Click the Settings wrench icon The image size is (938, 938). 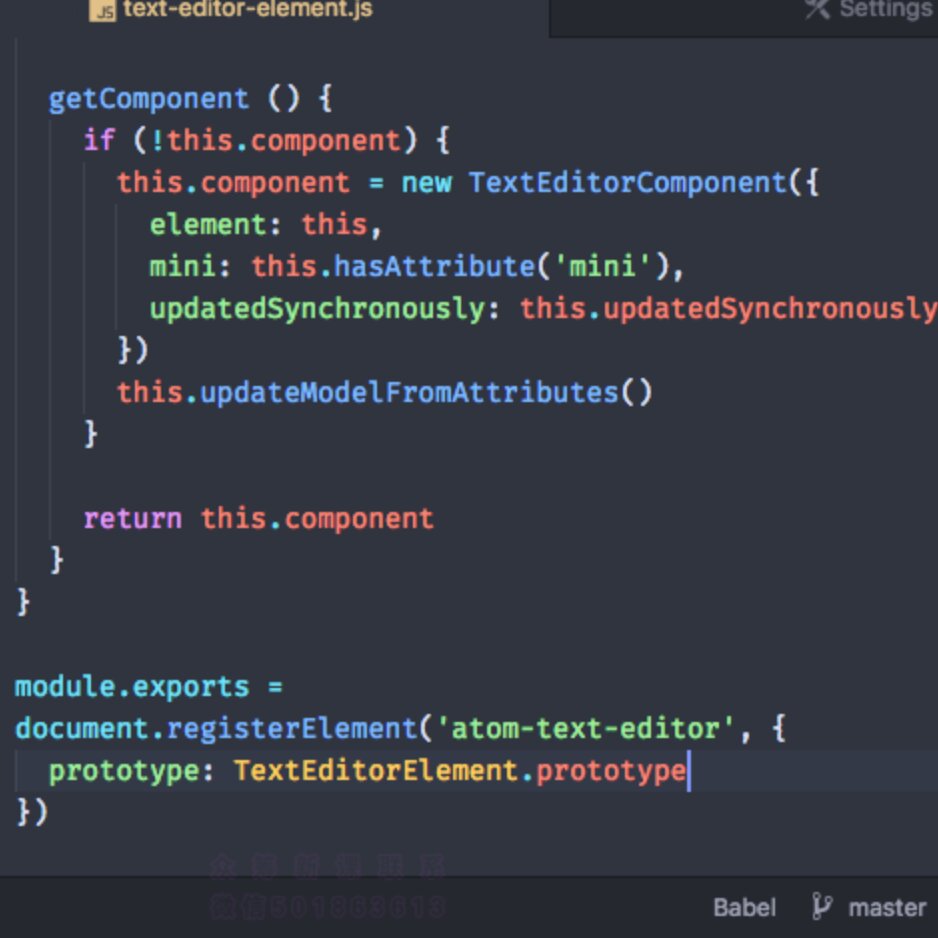tap(817, 9)
